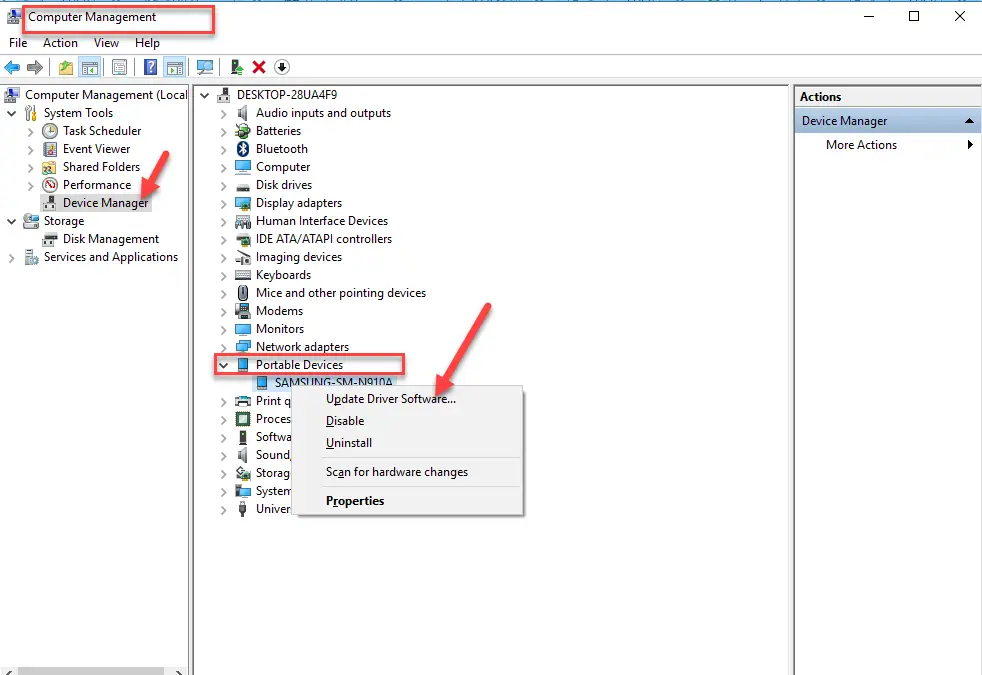Select Uninstall from the context menu

348,443
